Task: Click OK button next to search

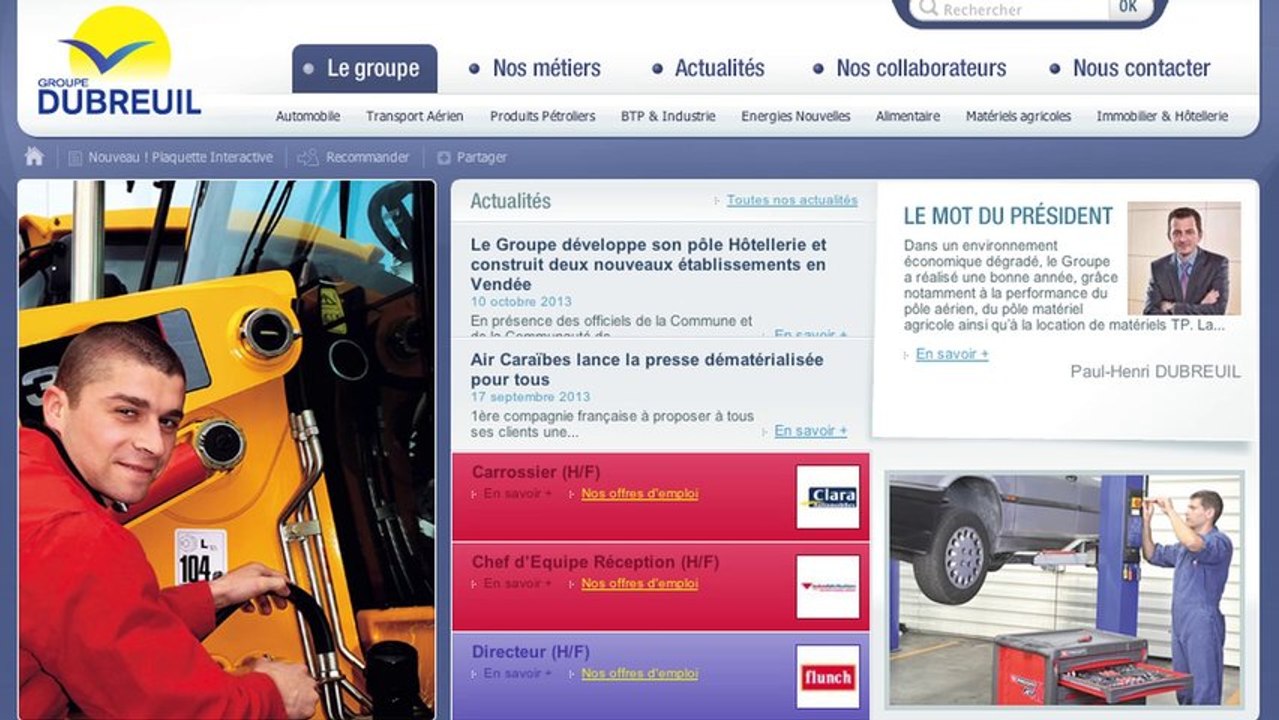Action: point(1128,8)
